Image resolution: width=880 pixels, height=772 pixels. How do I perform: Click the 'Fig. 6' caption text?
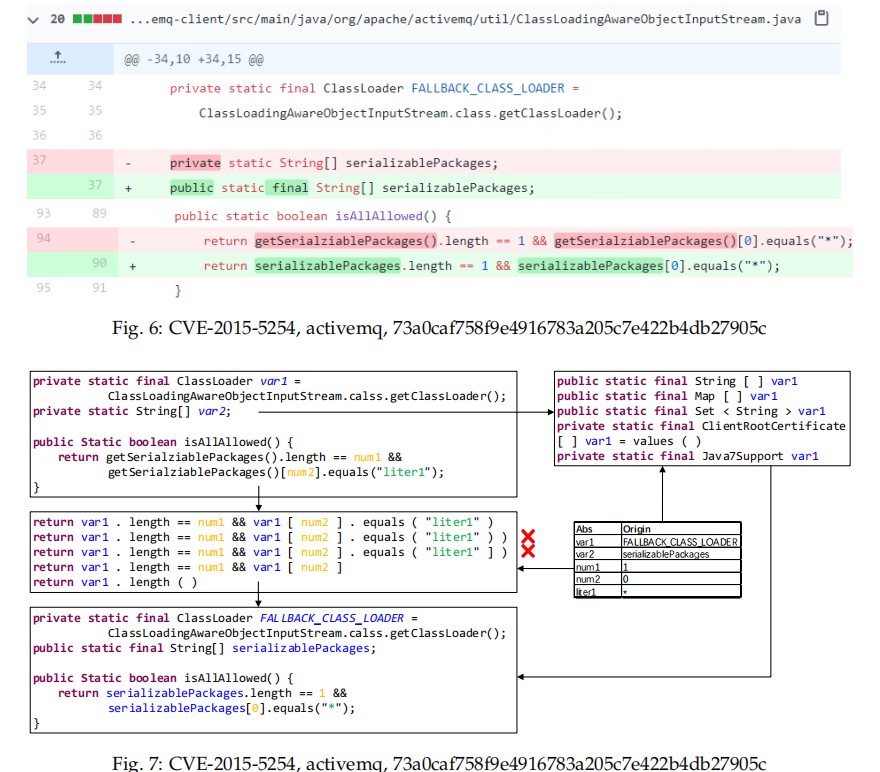[439, 328]
